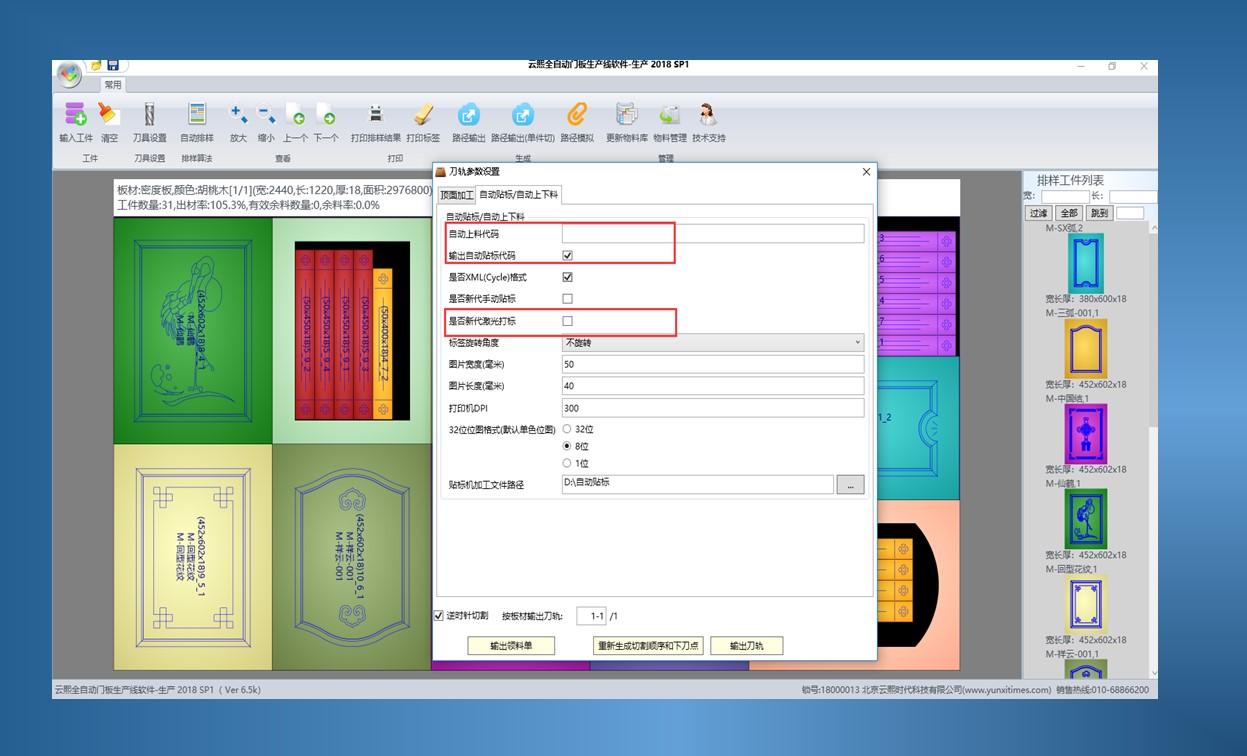
Task: Click the 自动上料代码 input field
Action: point(713,234)
